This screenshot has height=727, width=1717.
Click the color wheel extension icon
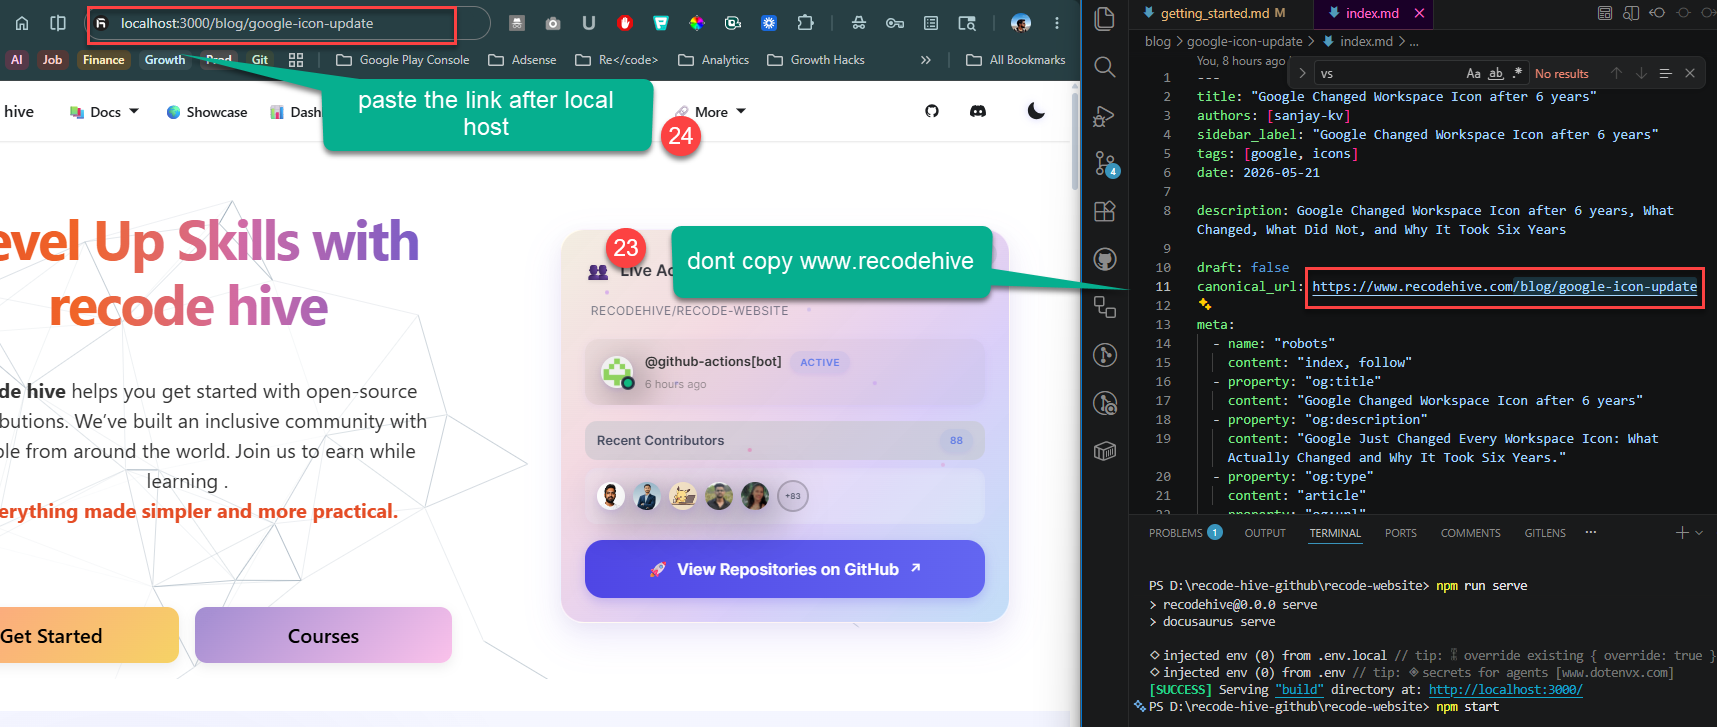[697, 23]
